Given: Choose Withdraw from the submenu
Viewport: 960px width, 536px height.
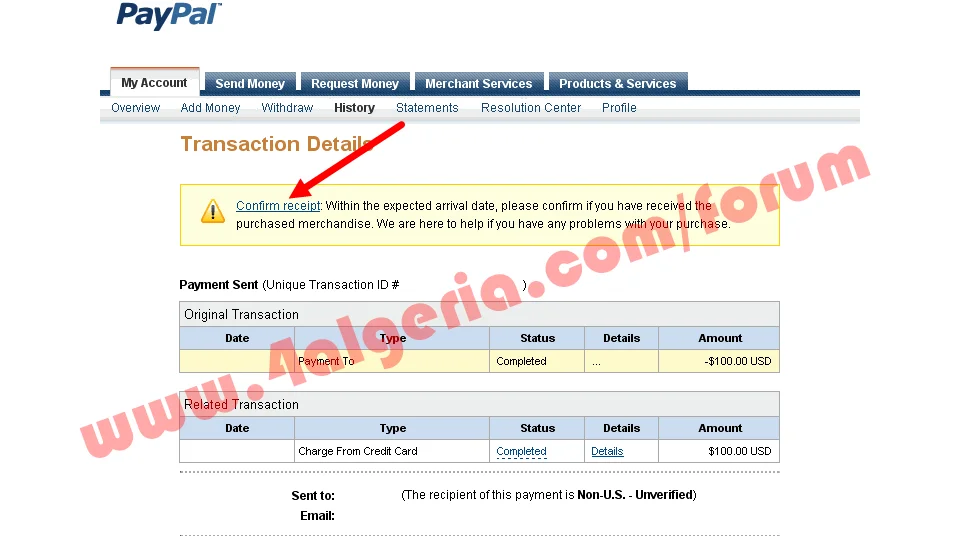Looking at the screenshot, I should [x=287, y=108].
